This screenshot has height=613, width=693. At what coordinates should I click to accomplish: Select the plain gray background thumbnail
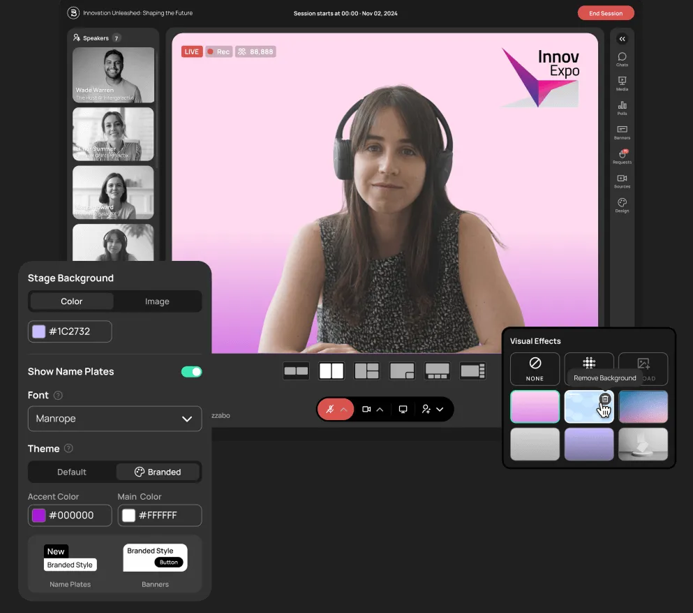535,444
